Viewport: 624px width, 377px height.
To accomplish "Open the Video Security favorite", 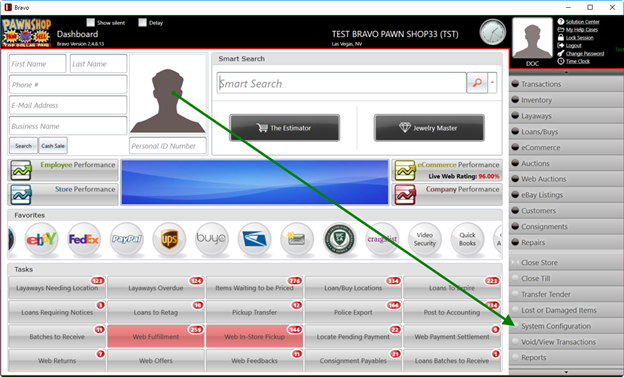I will click(425, 239).
